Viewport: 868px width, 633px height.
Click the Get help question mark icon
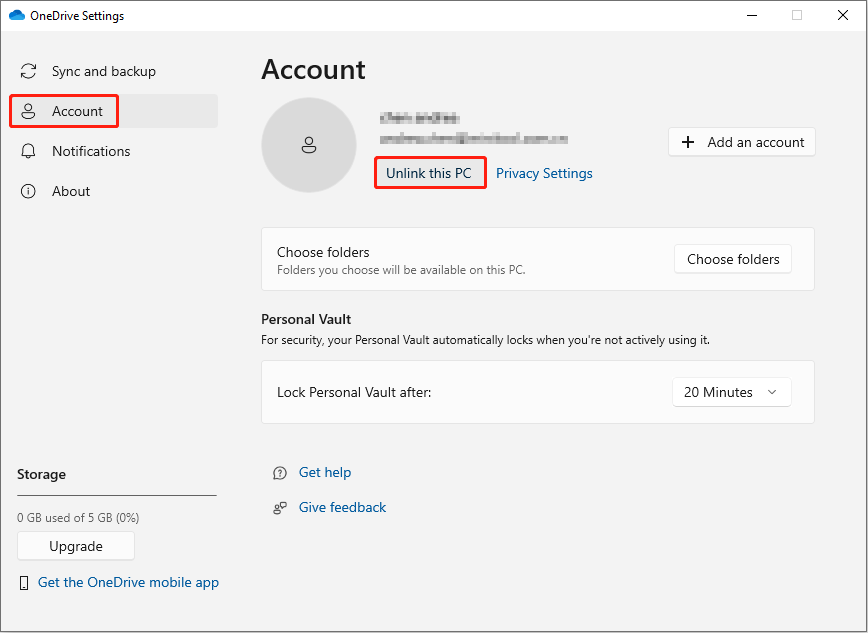(x=279, y=472)
